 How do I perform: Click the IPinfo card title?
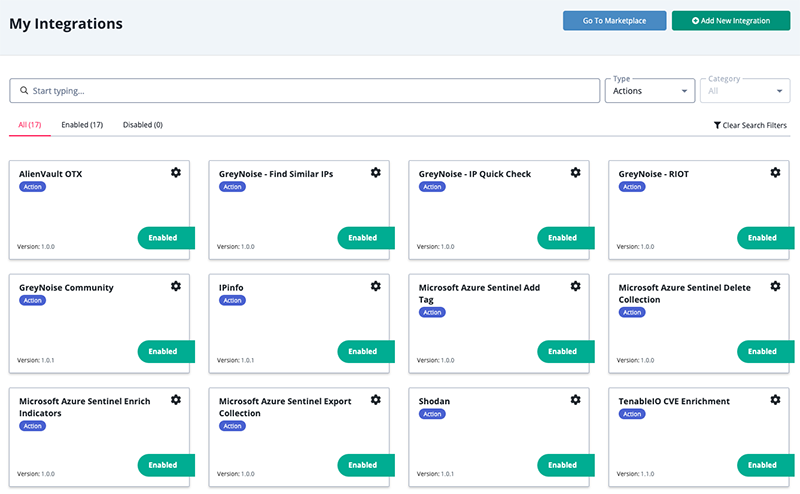tap(231, 288)
